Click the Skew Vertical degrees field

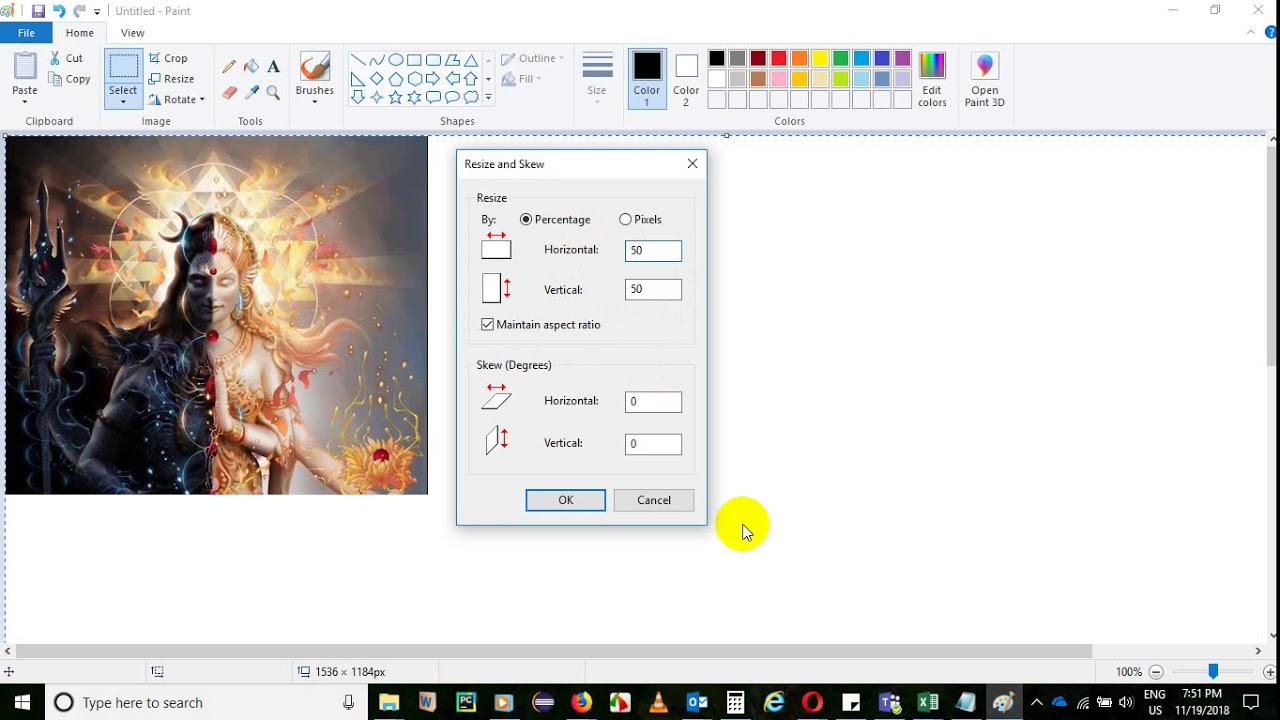654,443
